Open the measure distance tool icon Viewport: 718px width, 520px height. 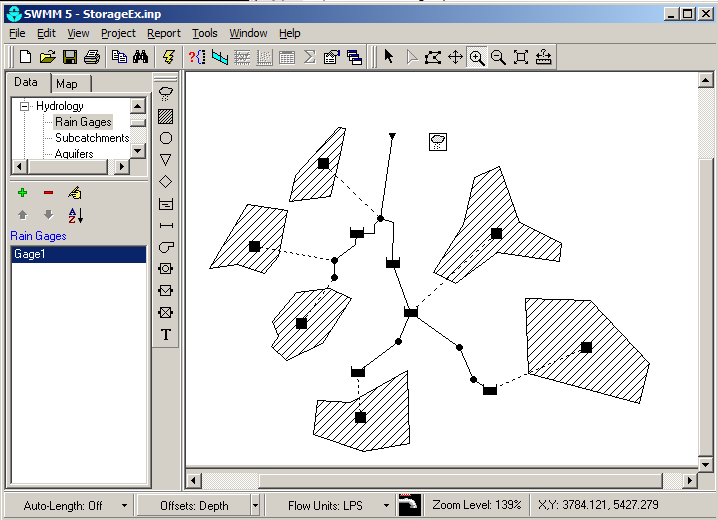[544, 57]
